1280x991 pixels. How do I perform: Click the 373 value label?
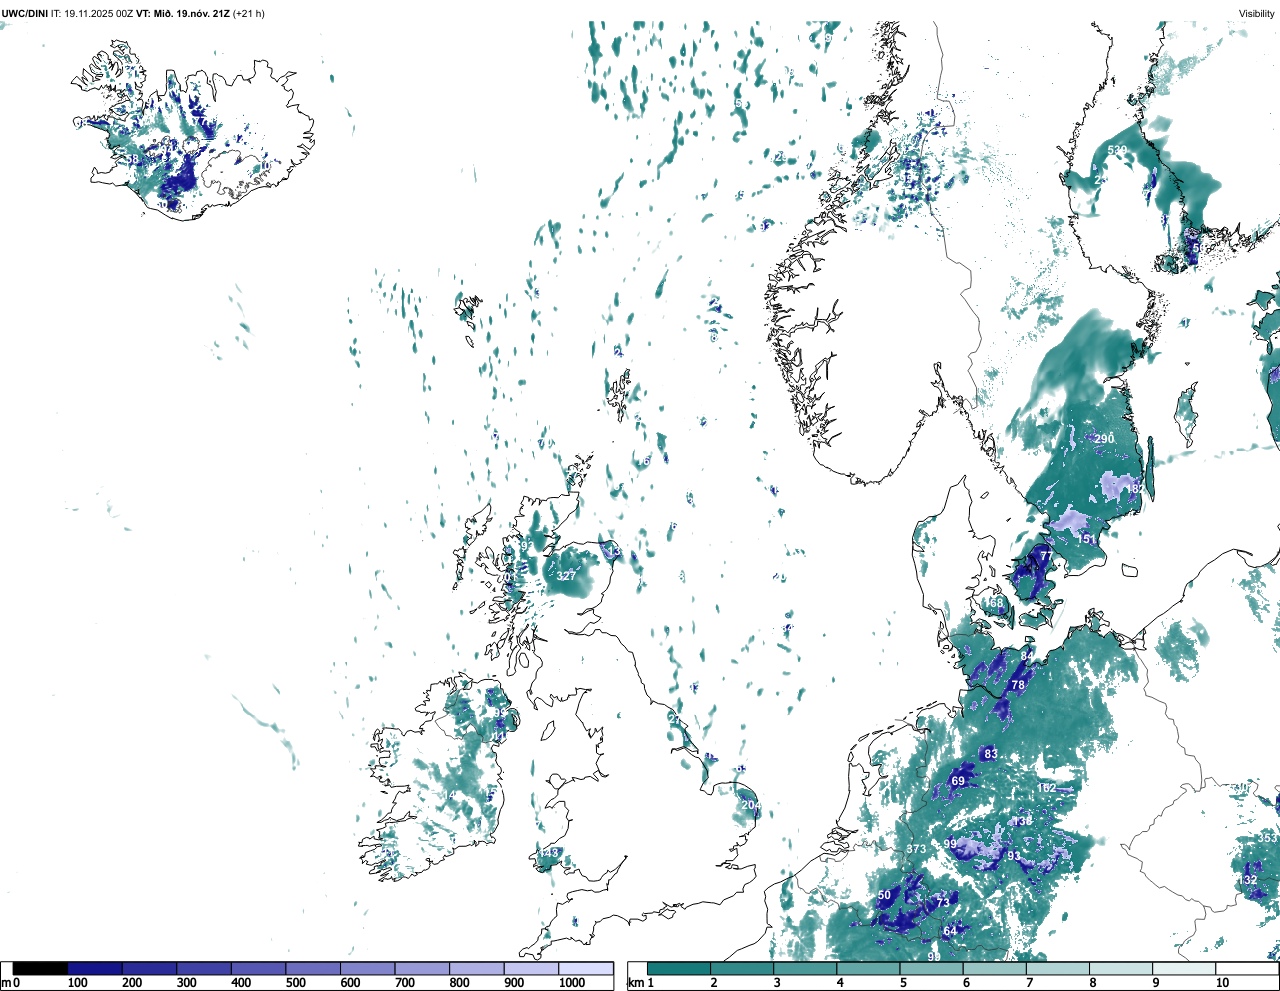click(x=916, y=849)
